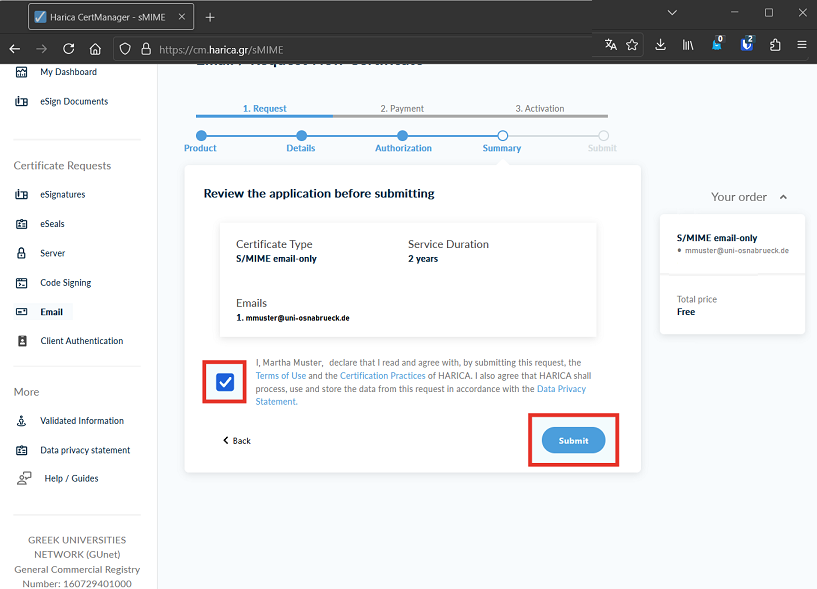Open the Server menu label
The width and height of the screenshot is (817, 589).
(53, 253)
